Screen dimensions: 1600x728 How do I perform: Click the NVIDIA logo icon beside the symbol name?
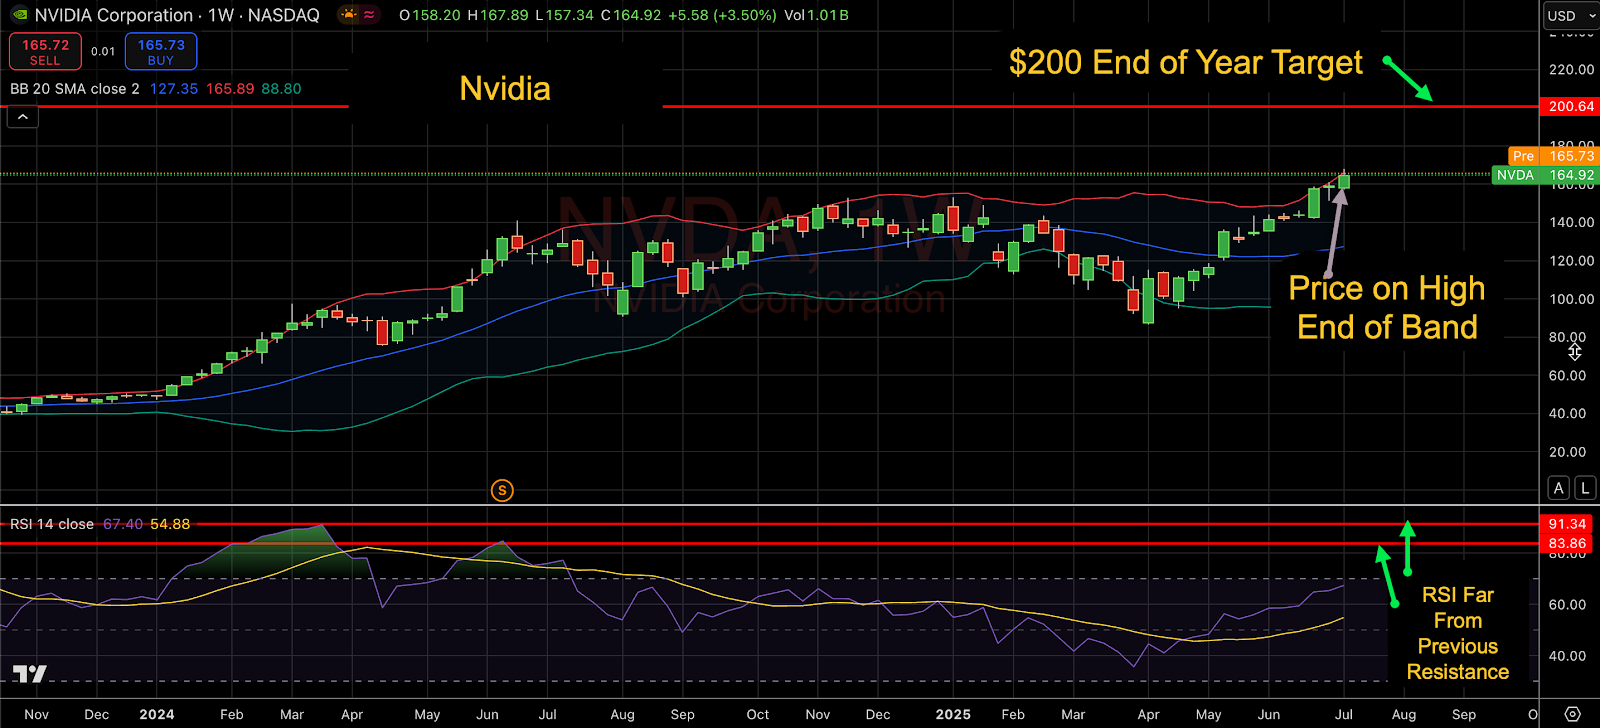point(19,15)
